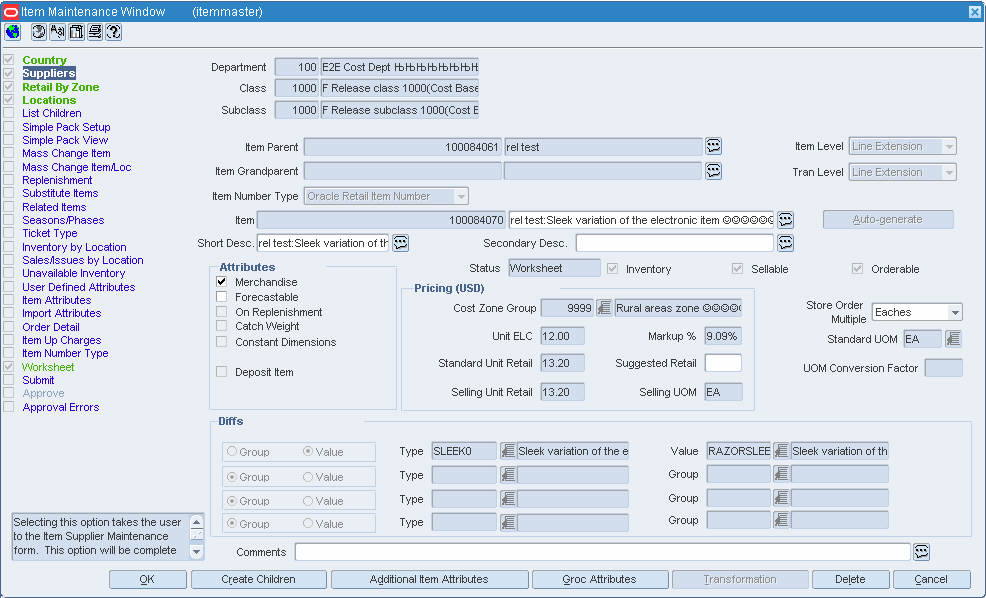Open comment editor next to Item Parent
Image resolution: width=986 pixels, height=598 pixels.
(x=713, y=147)
